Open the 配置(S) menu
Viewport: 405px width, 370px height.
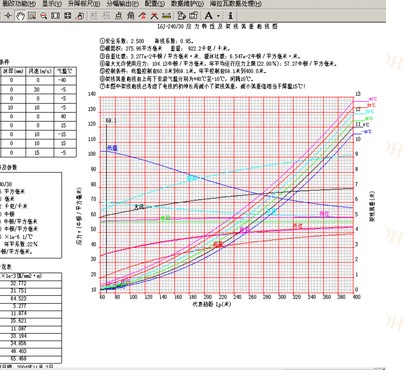[x=155, y=4]
